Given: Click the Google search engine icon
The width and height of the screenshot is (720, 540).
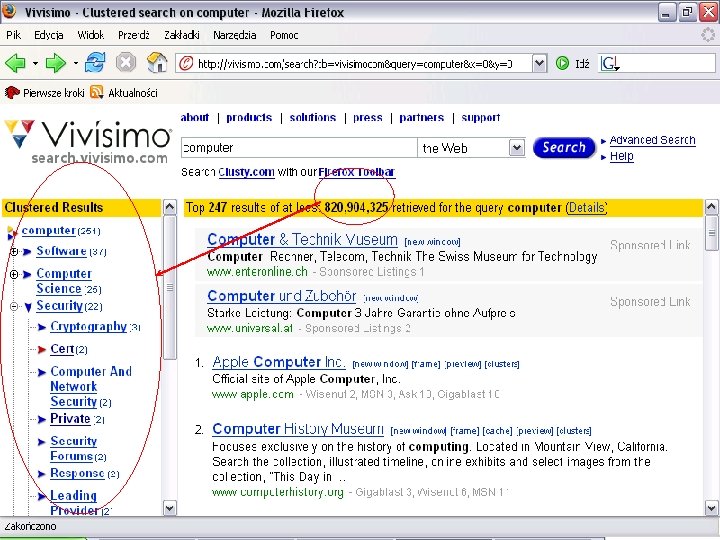Looking at the screenshot, I should tap(610, 63).
